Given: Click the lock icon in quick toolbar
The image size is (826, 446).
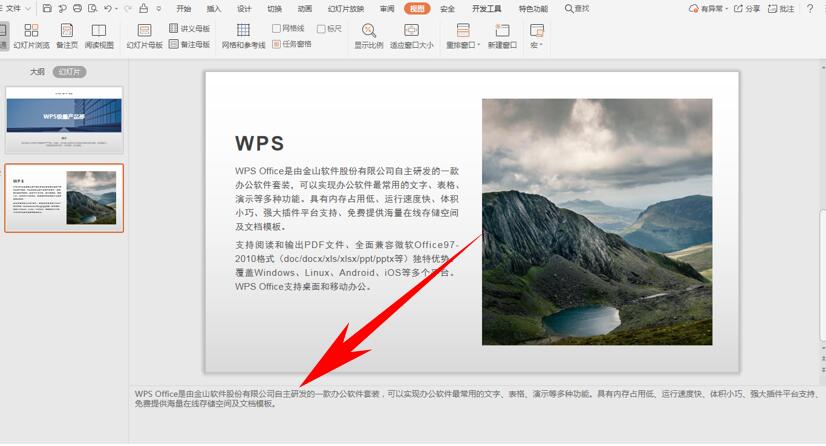Looking at the screenshot, I should point(144,8).
